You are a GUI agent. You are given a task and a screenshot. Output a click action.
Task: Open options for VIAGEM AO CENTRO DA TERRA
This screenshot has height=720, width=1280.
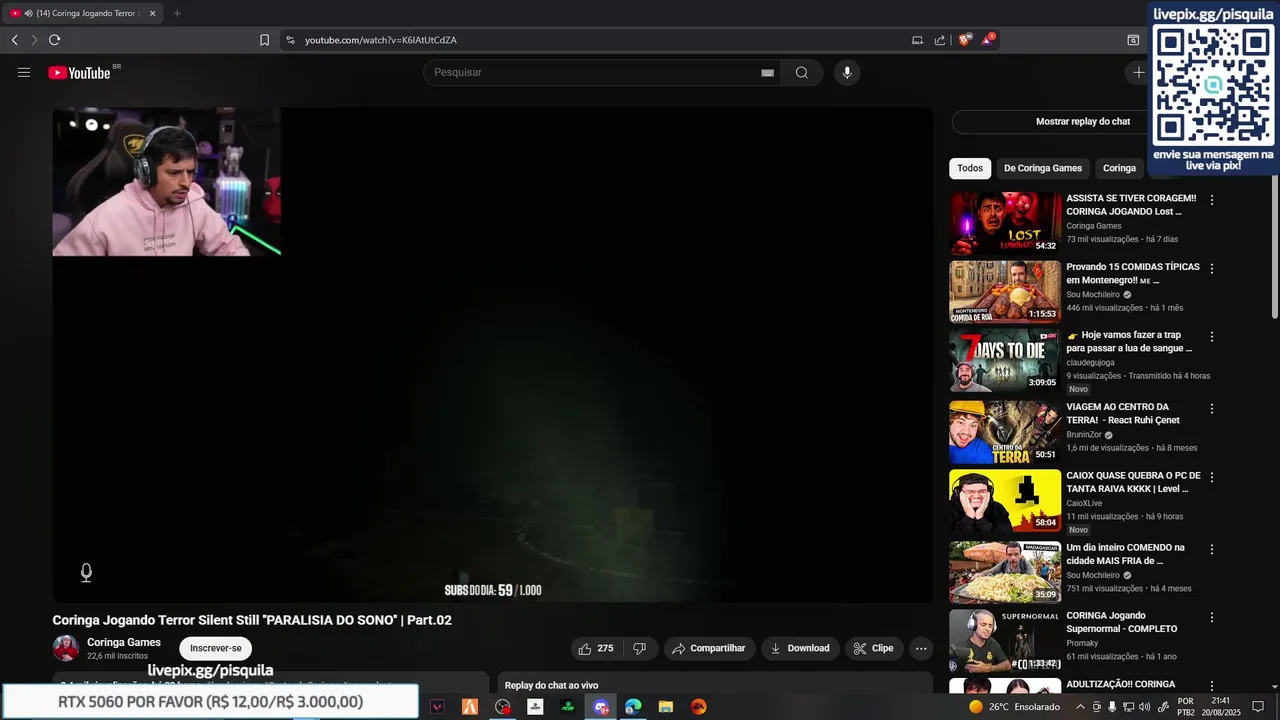pos(1212,409)
